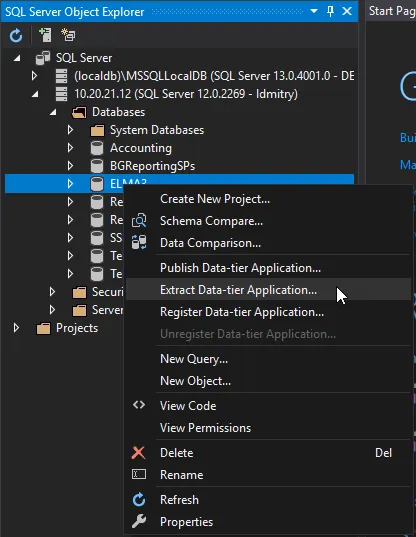Choose Publish Data-tier Application
Screen dimensions: 416x537
(268, 268)
